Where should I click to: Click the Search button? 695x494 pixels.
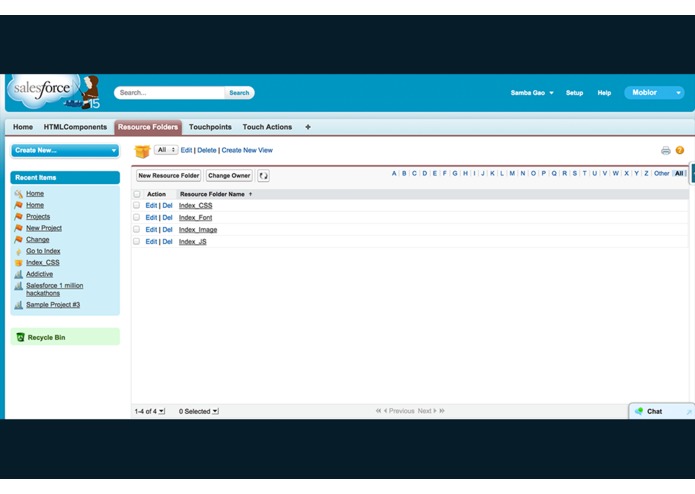pos(239,93)
